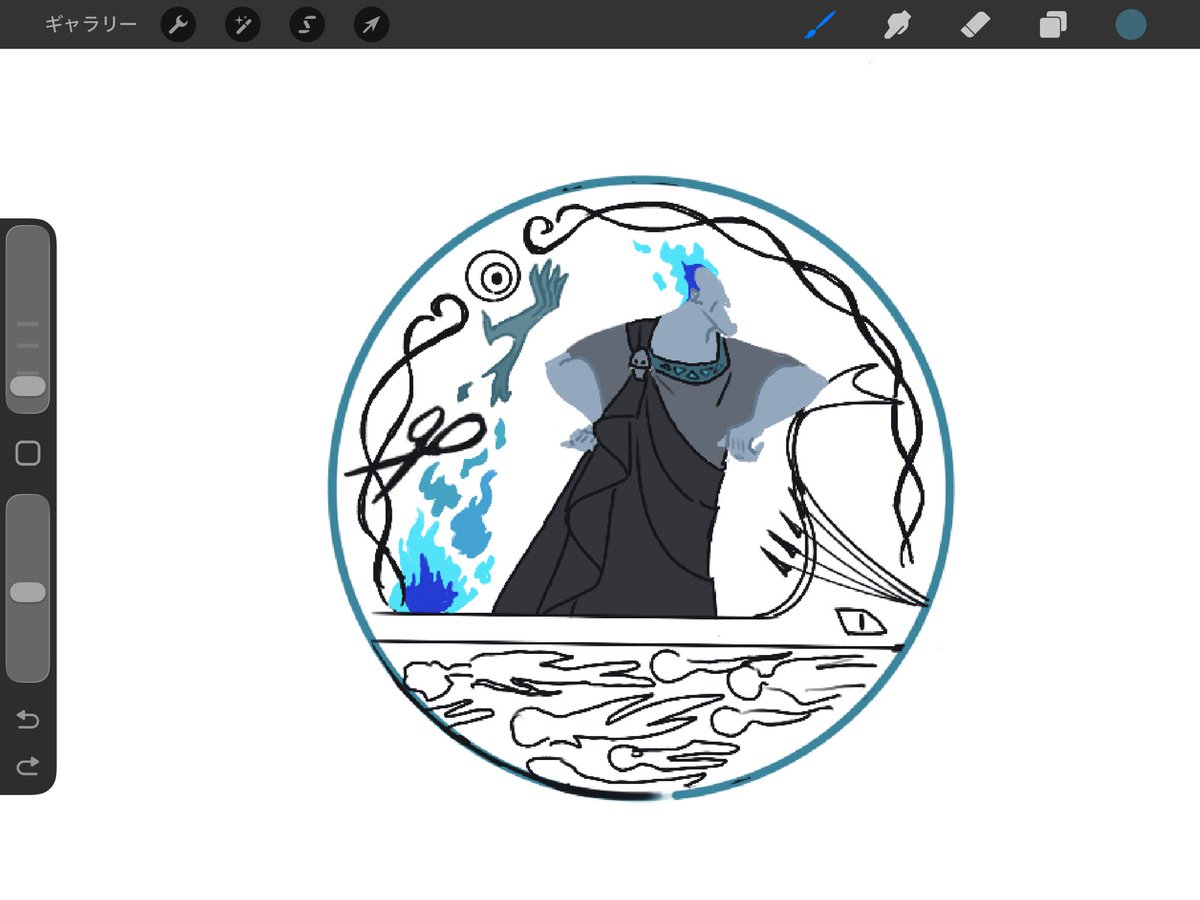Open the Adjustments magic wand menu
The image size is (1200, 900).
click(x=243, y=25)
